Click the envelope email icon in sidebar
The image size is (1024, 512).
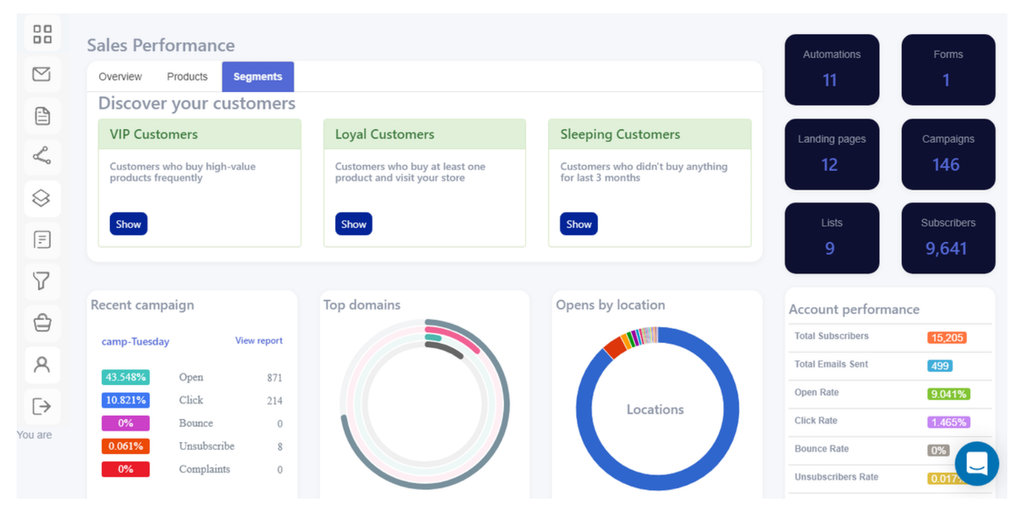[x=42, y=74]
